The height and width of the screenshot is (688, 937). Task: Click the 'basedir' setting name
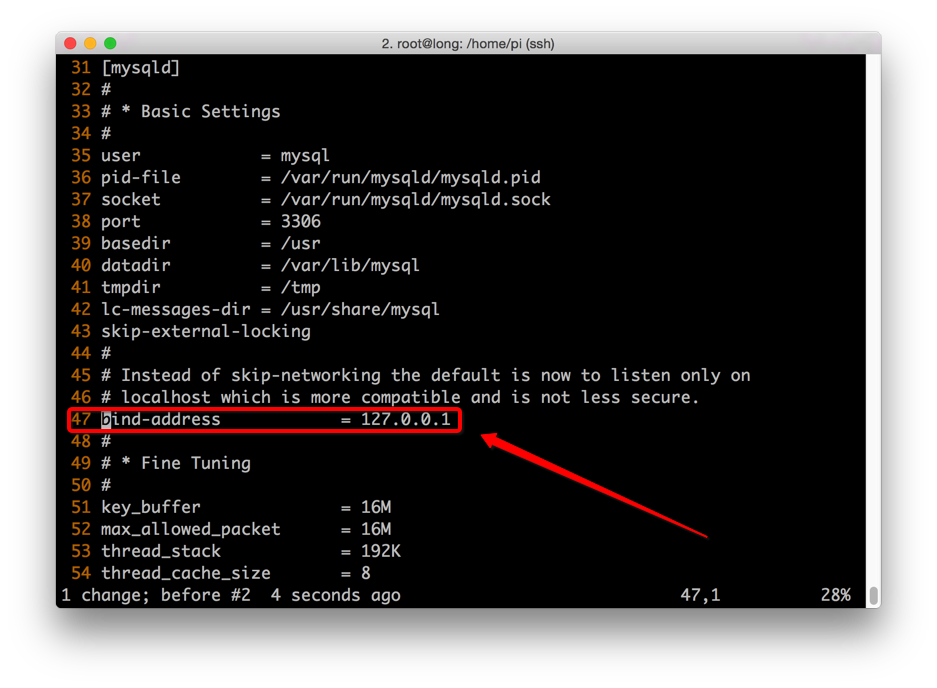coord(136,243)
